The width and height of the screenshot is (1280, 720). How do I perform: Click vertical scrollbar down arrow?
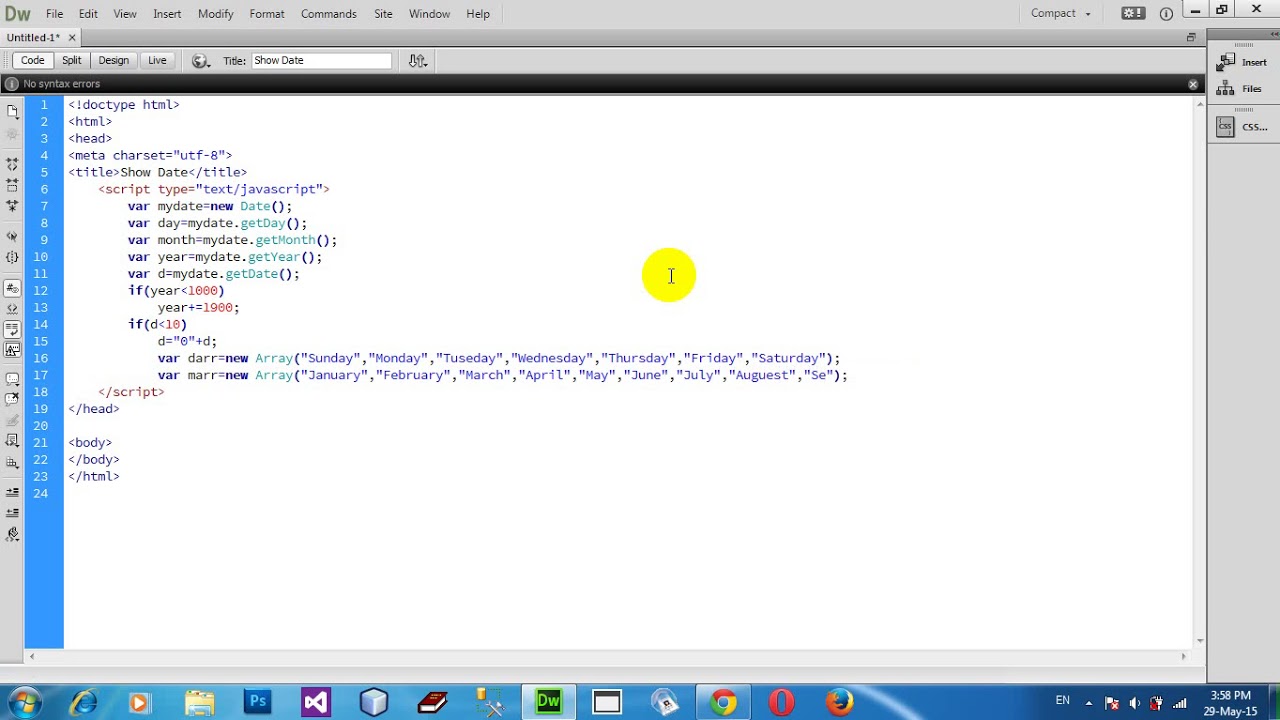[x=1200, y=641]
